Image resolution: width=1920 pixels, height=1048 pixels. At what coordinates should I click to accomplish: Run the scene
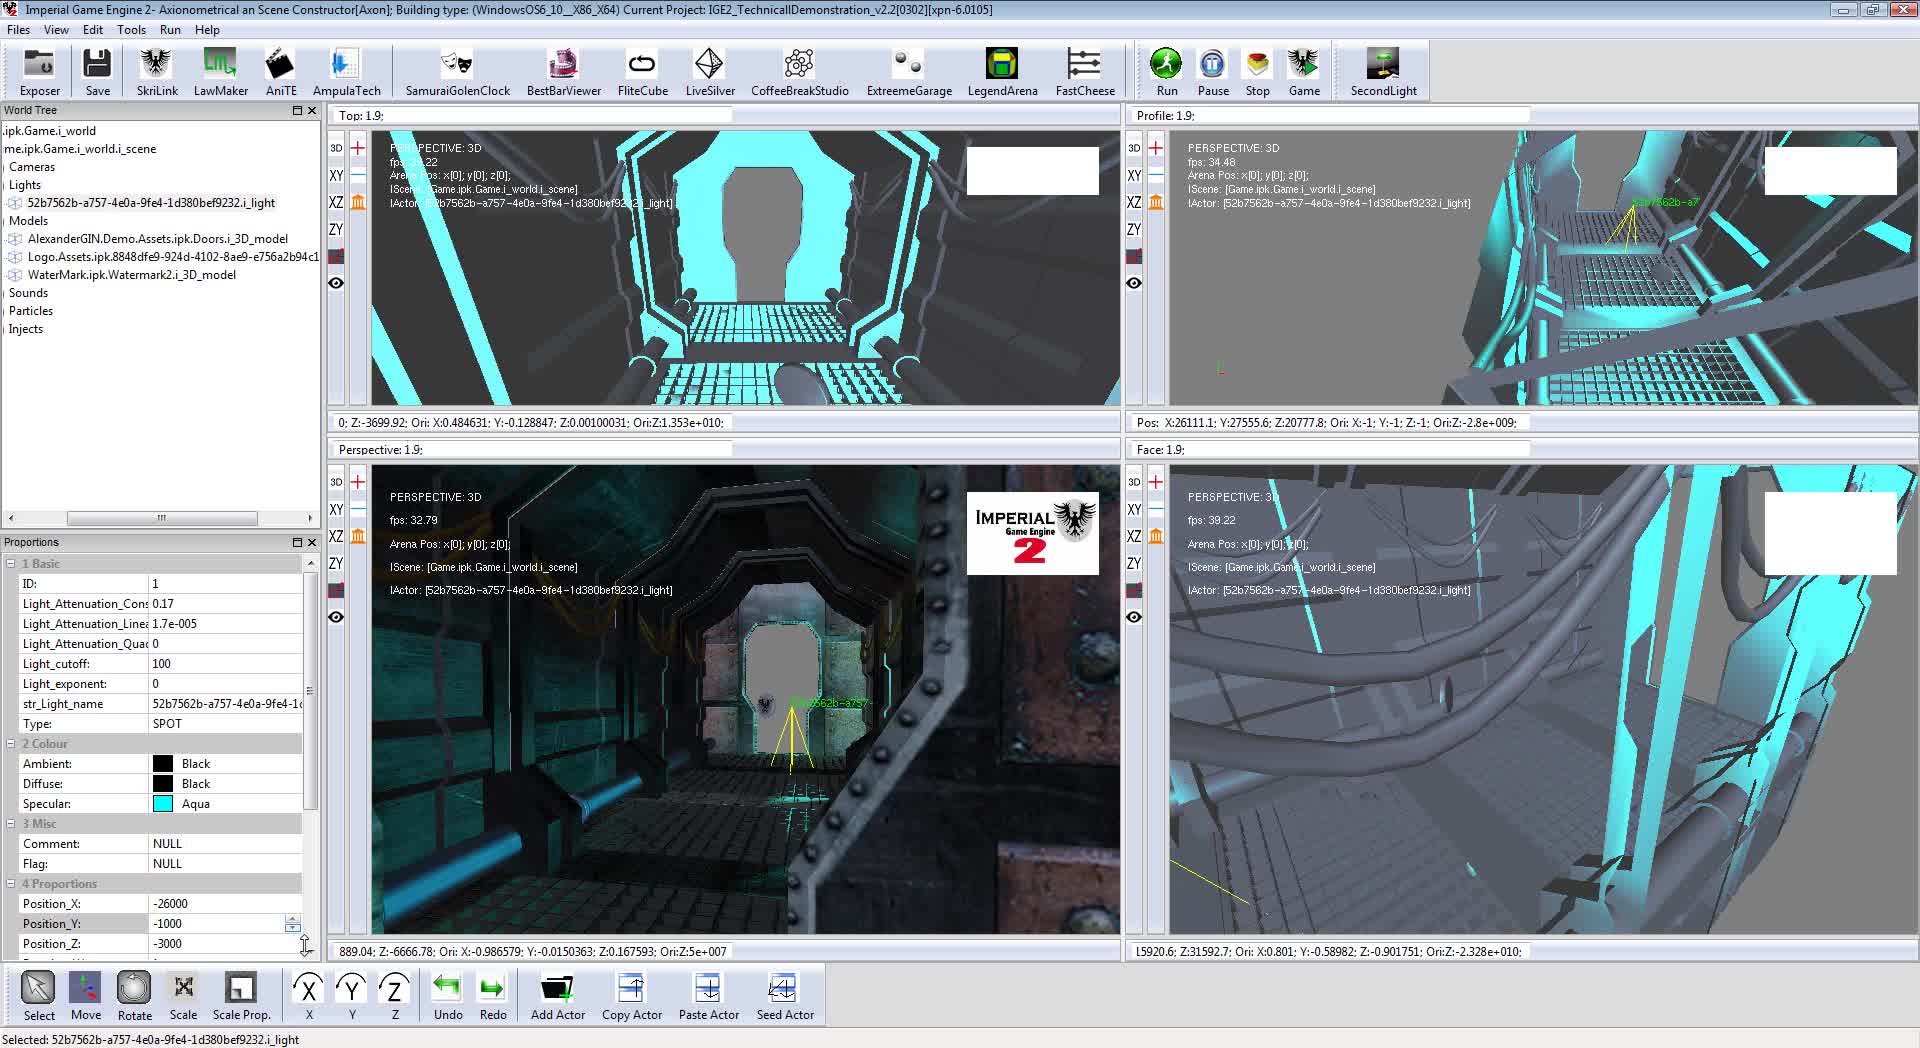coord(1166,72)
